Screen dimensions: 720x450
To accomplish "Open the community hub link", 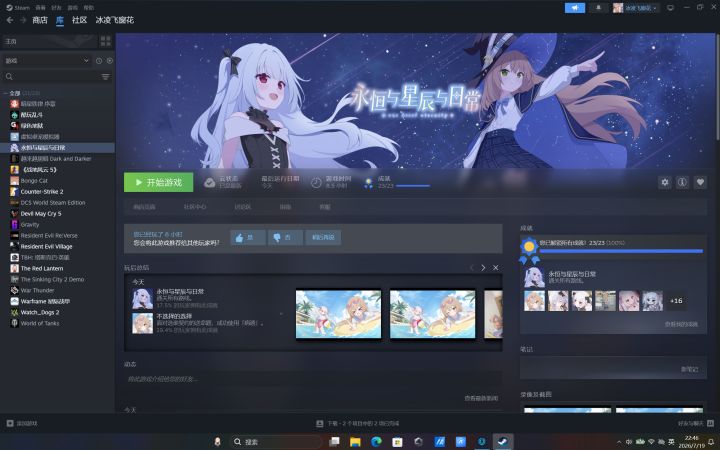I will click(x=195, y=207).
